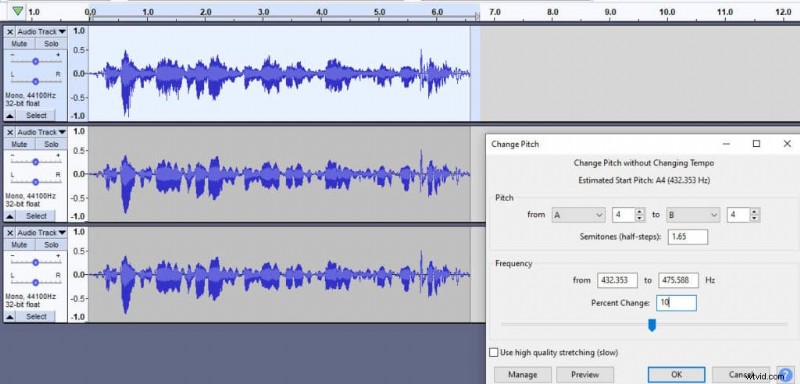Click the Semitones (half-steps) field

point(688,237)
